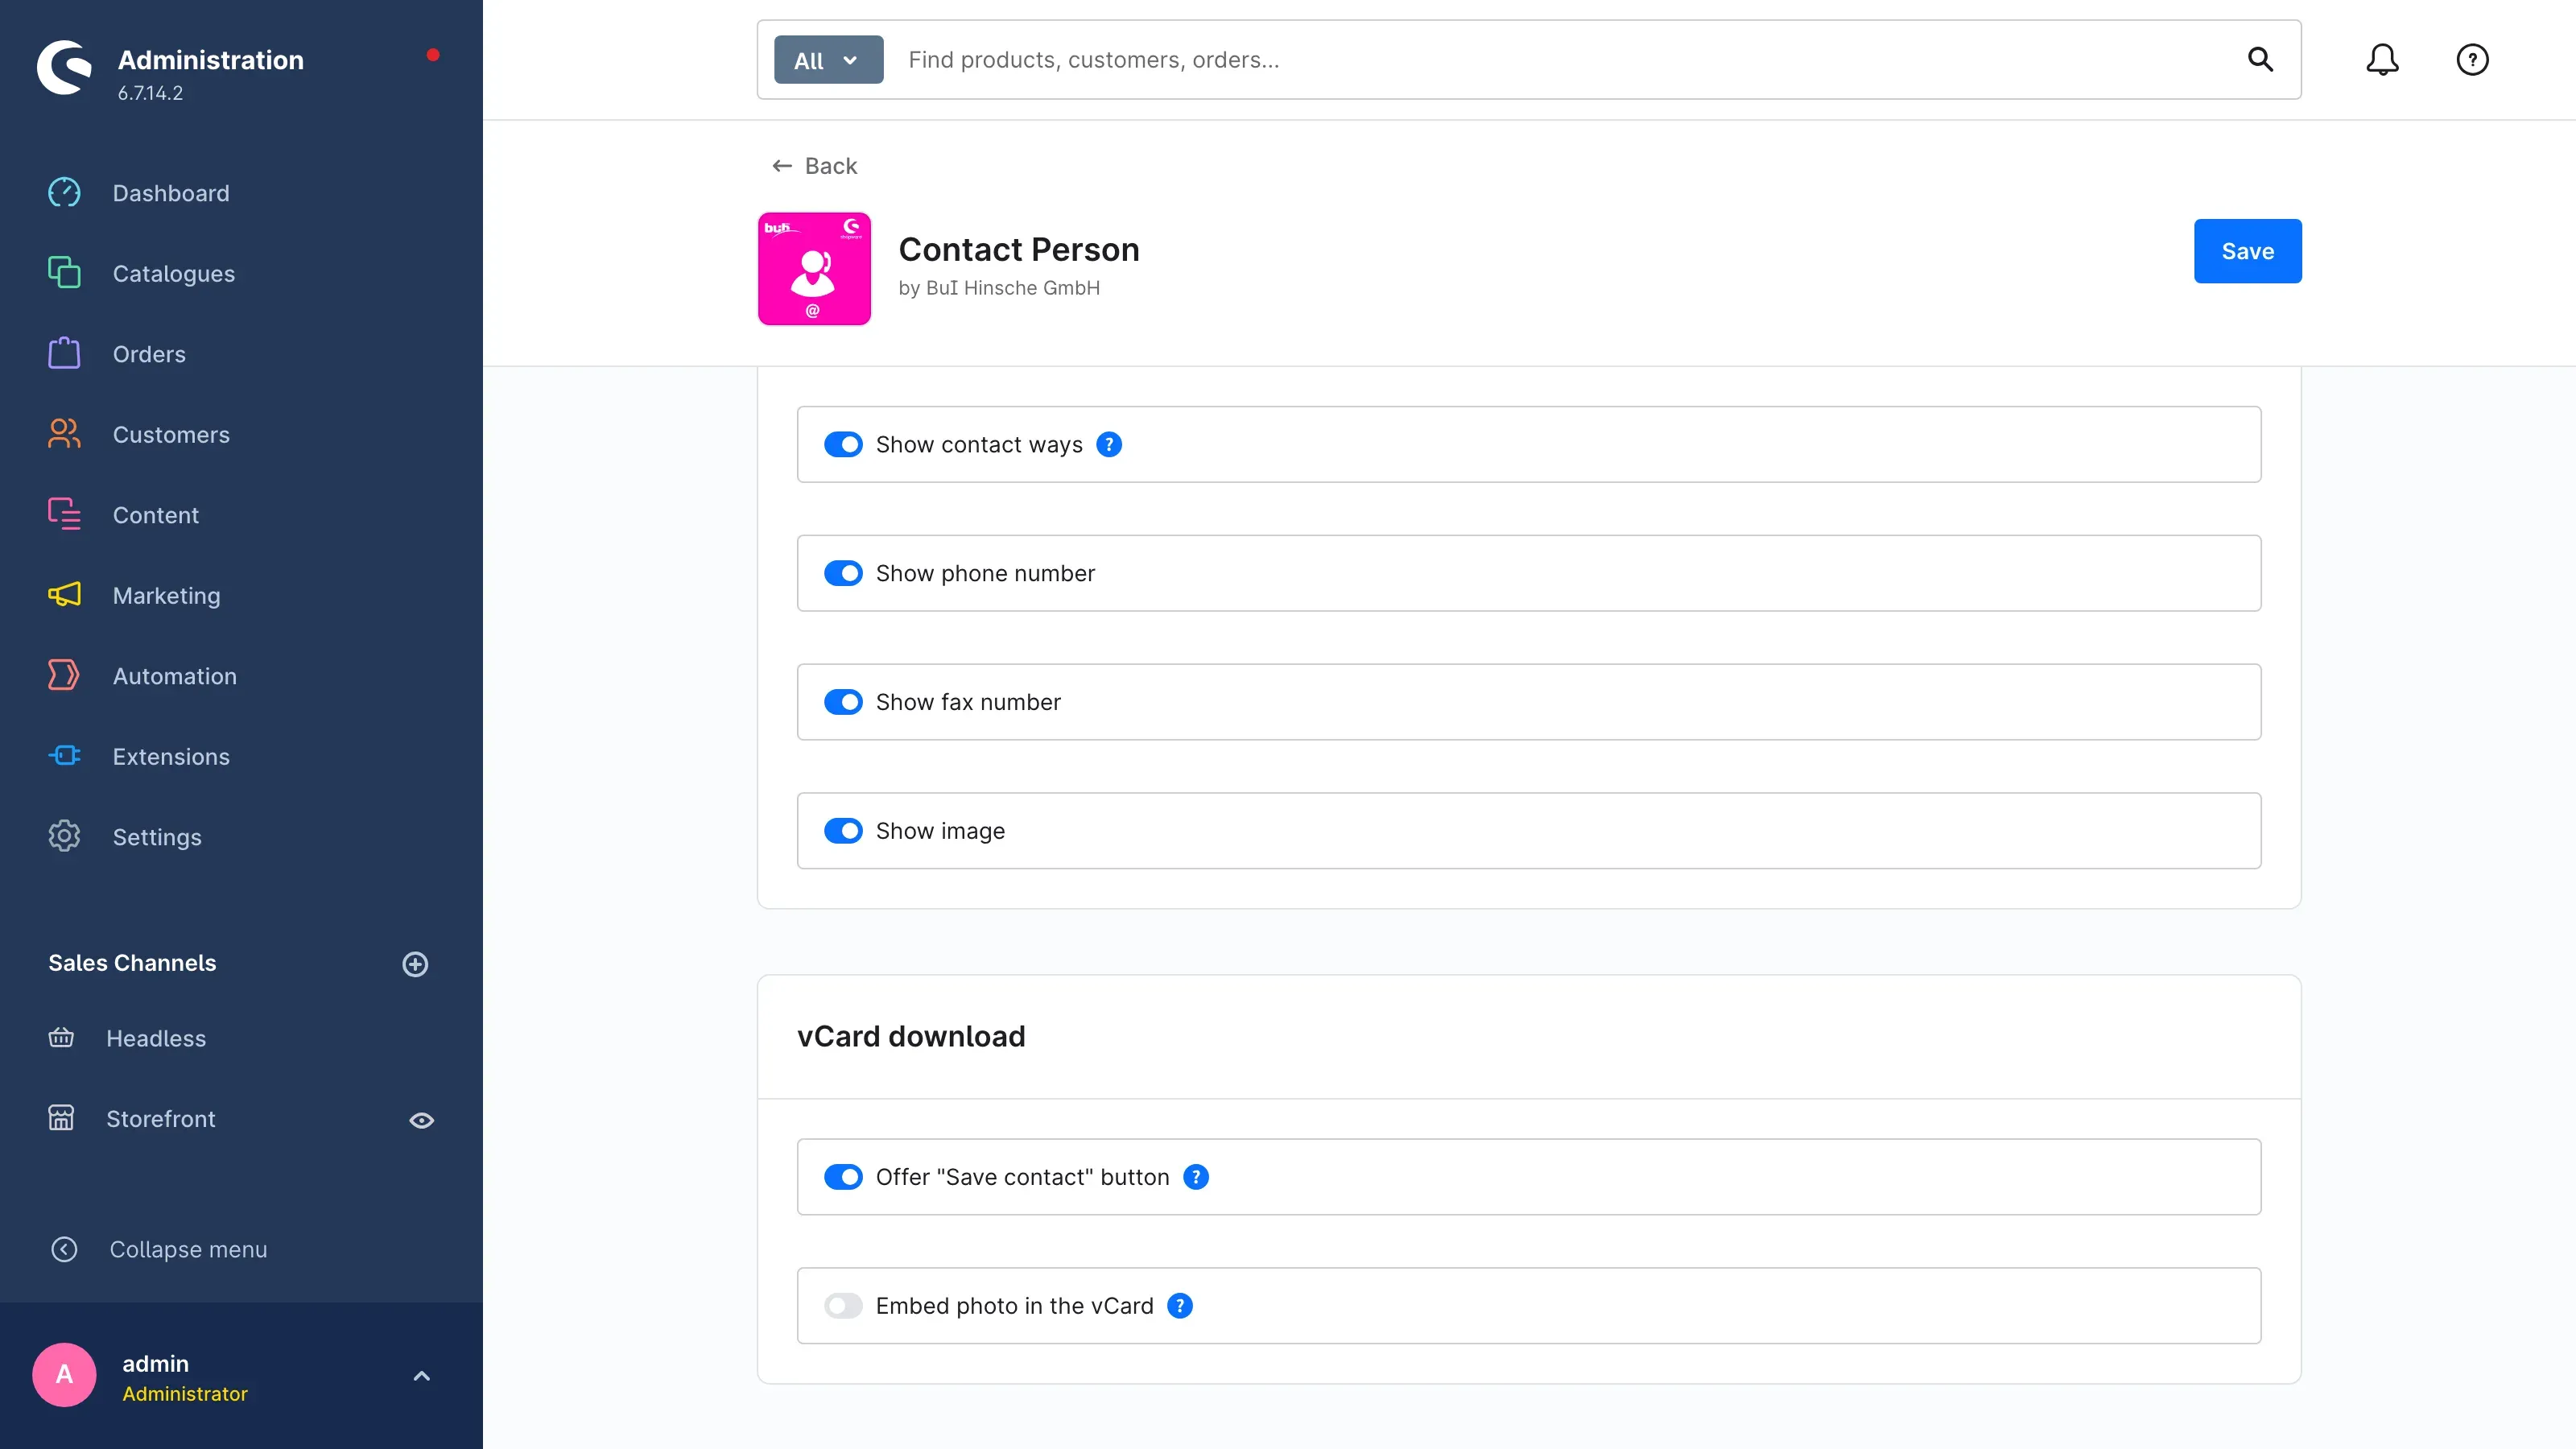Open the Dashboard gauge icon

(64, 192)
